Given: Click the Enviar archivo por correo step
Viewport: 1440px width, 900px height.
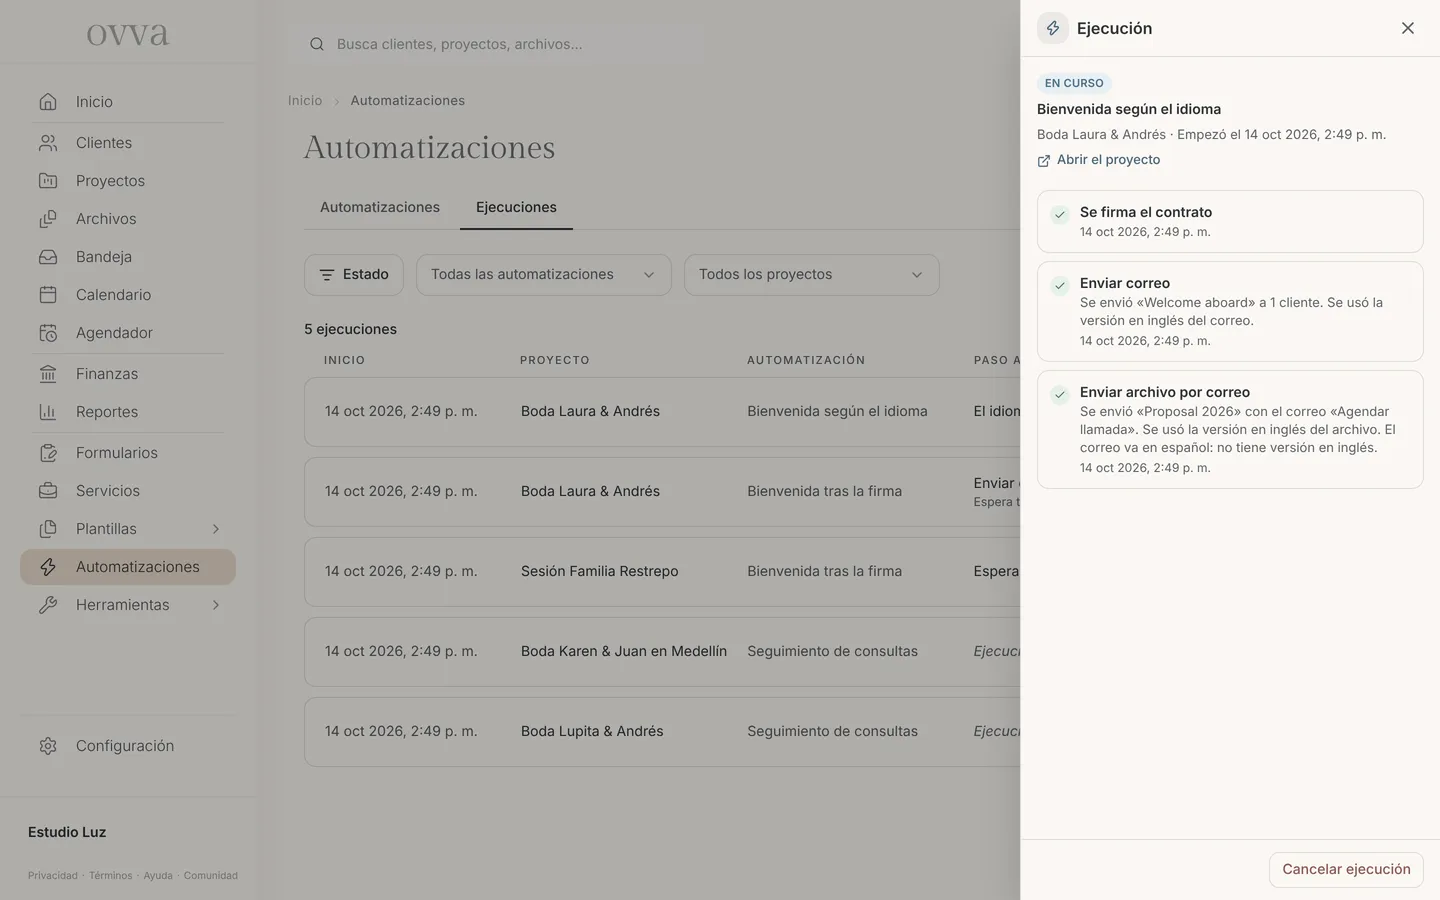Looking at the screenshot, I should (1230, 430).
